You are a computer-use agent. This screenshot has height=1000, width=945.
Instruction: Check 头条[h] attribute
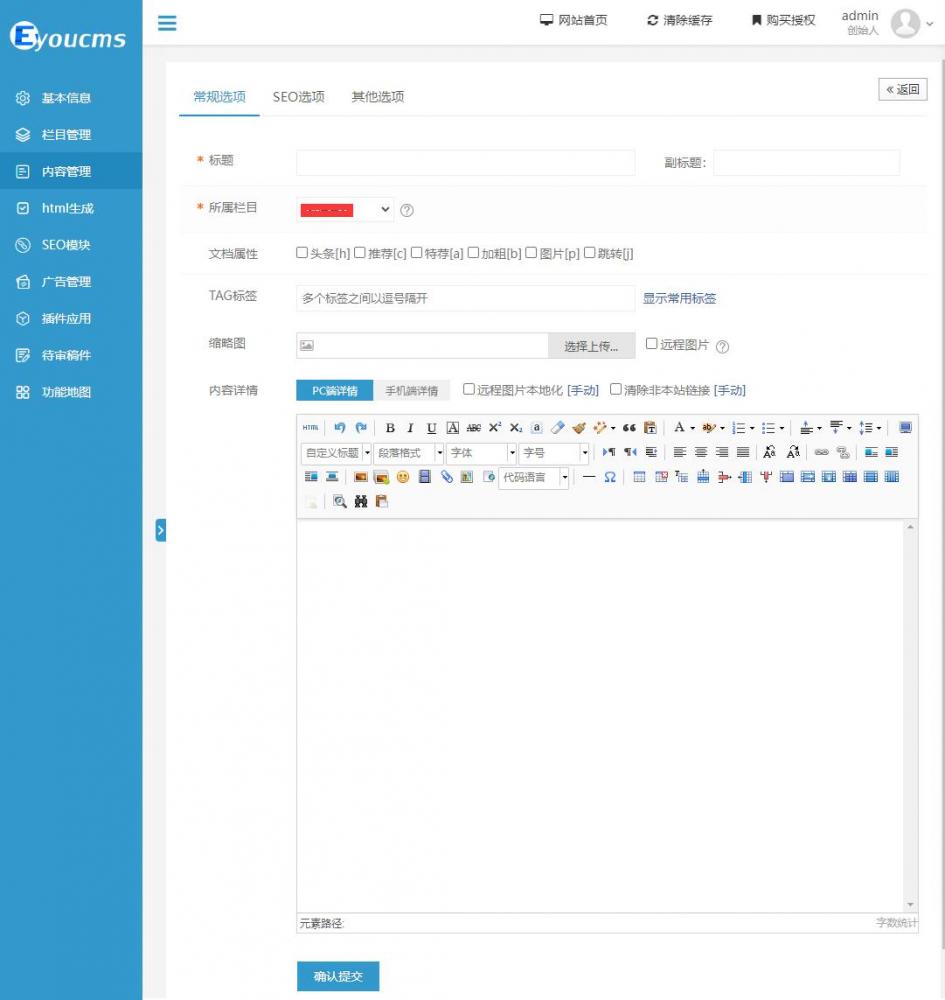tap(302, 253)
